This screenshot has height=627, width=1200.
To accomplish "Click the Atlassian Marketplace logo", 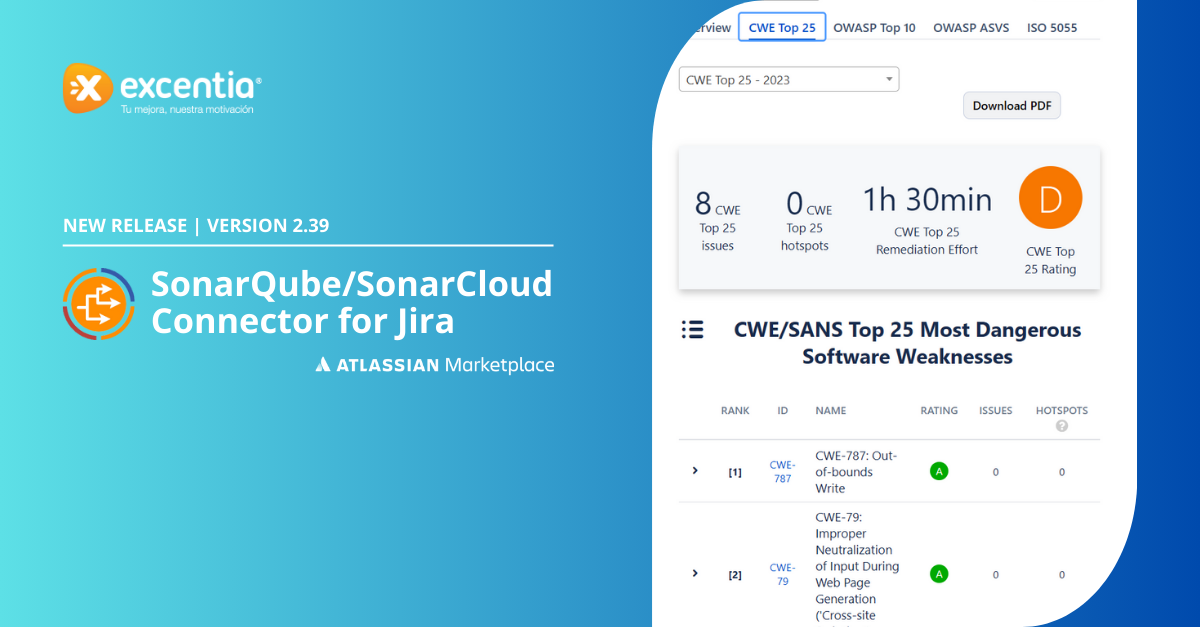I will 435,365.
